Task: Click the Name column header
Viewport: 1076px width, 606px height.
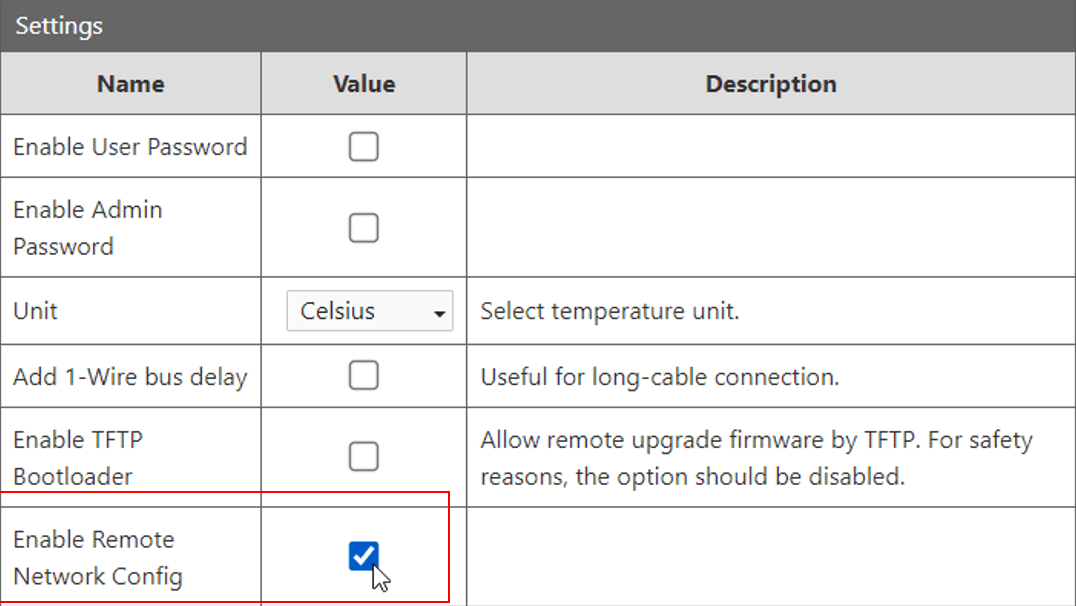Action: tap(131, 84)
